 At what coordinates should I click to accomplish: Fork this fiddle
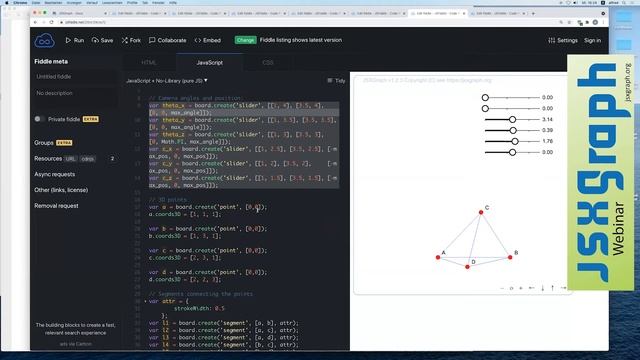(131, 40)
